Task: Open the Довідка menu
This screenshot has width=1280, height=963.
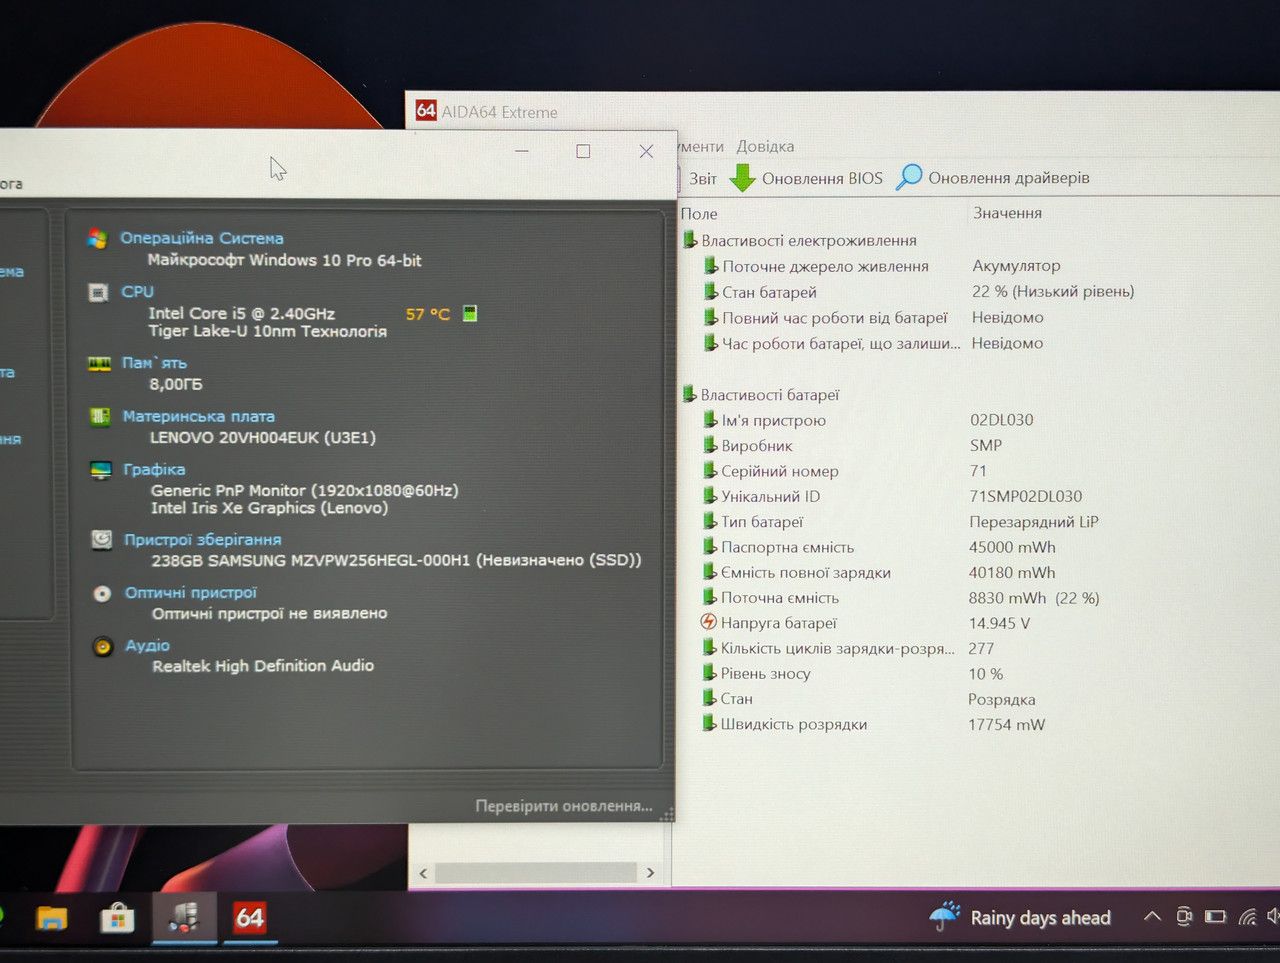Action: (765, 146)
